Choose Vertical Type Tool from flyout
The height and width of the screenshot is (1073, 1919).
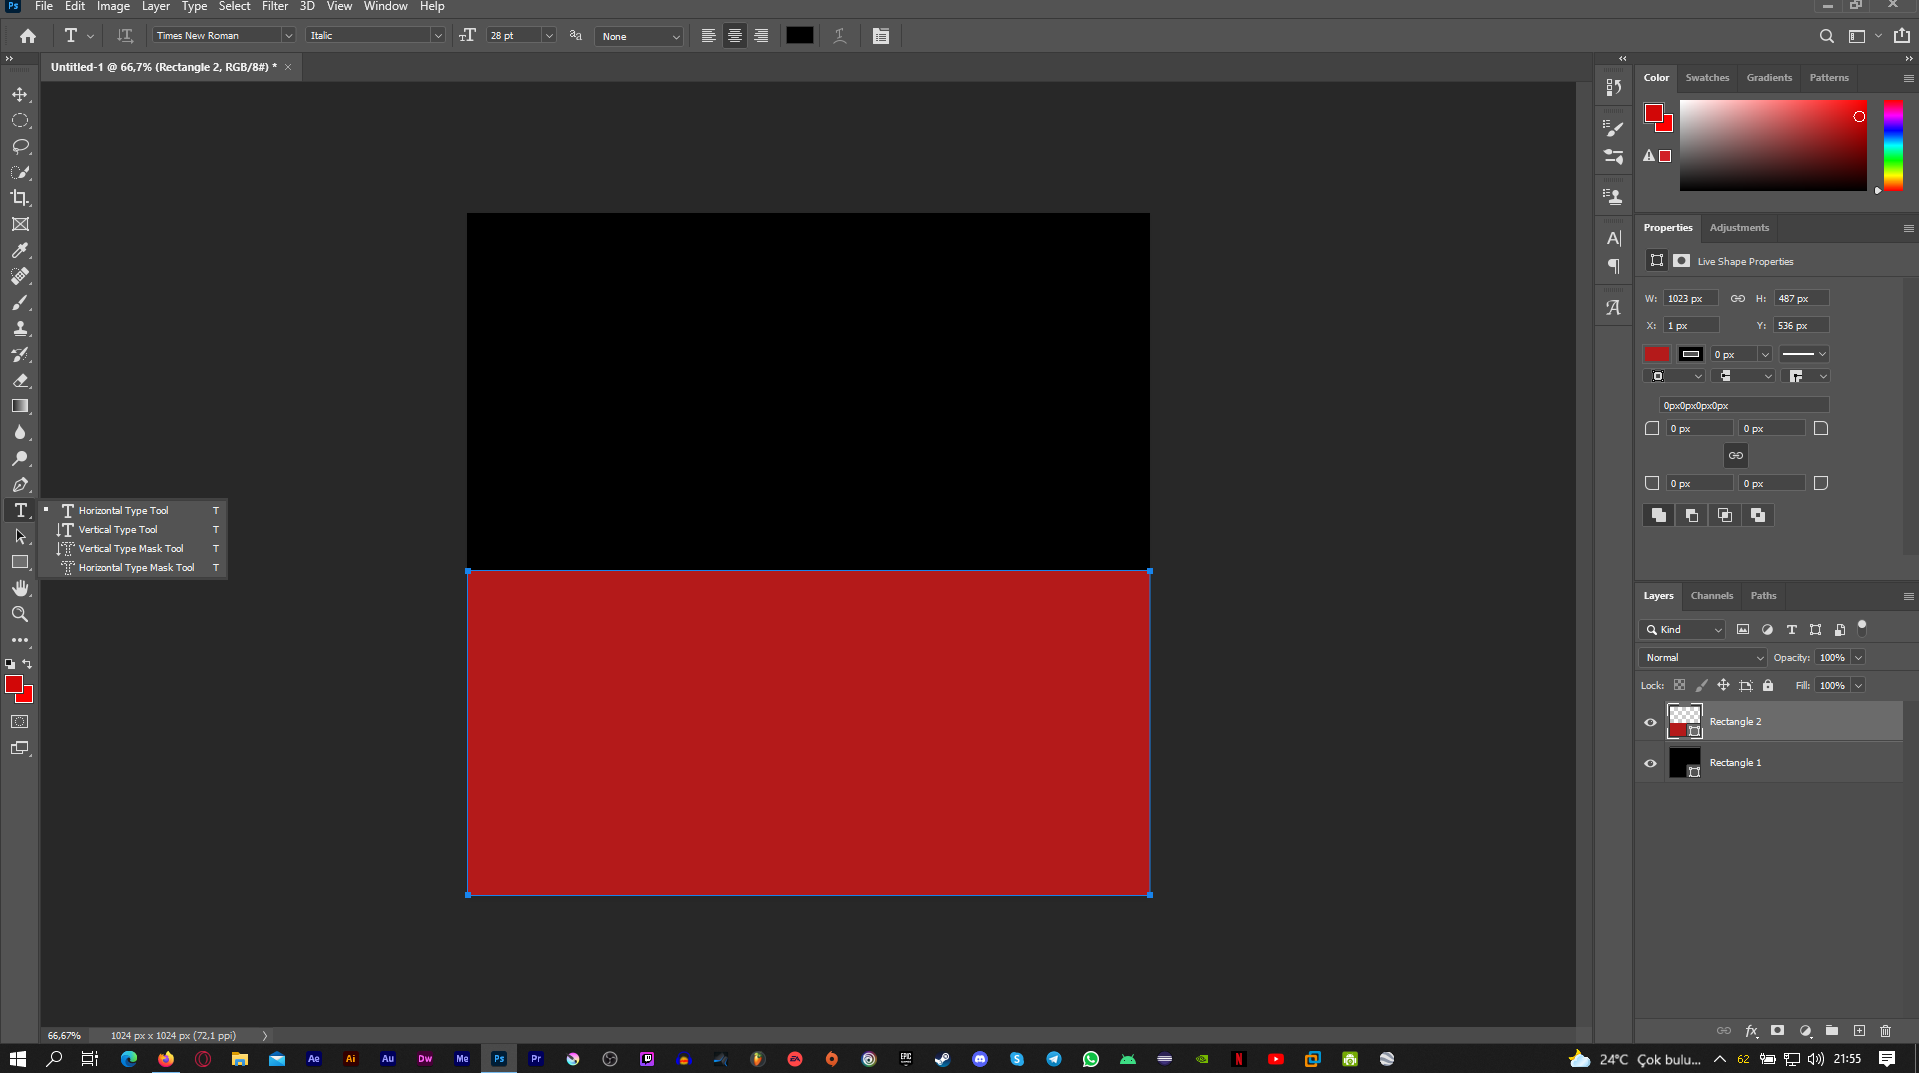(118, 530)
